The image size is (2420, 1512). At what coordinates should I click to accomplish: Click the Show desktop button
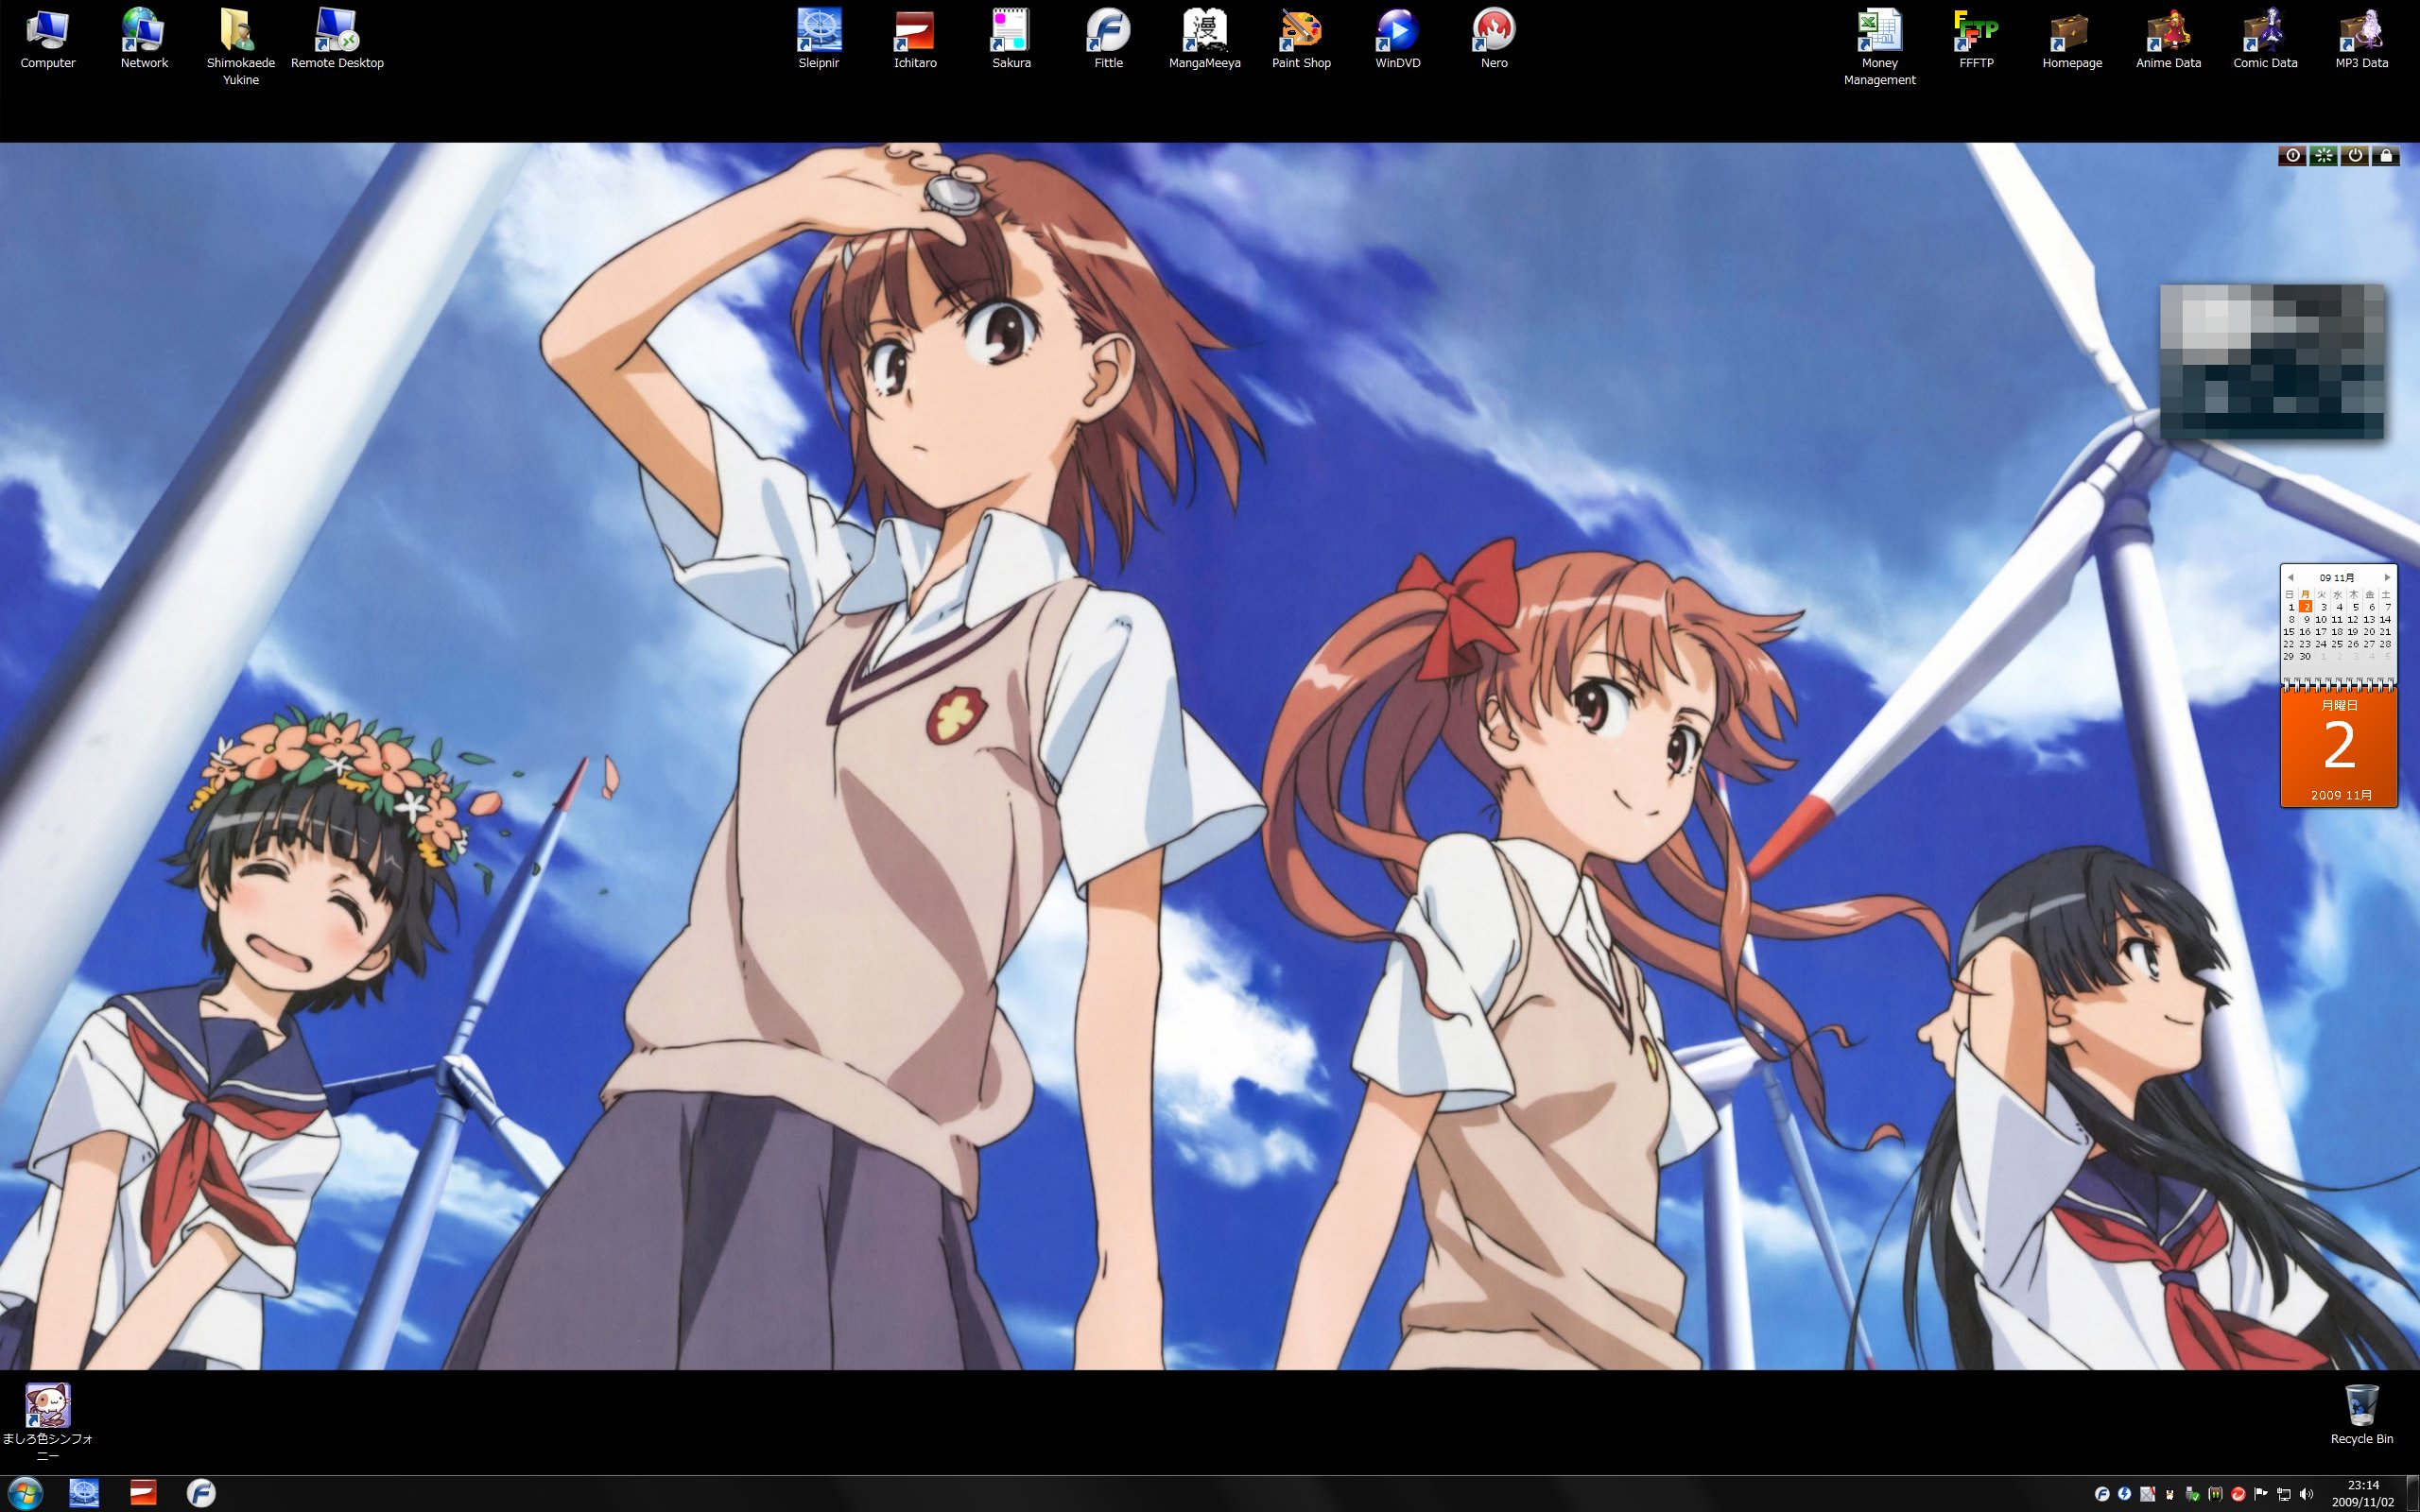pos(2413,1494)
